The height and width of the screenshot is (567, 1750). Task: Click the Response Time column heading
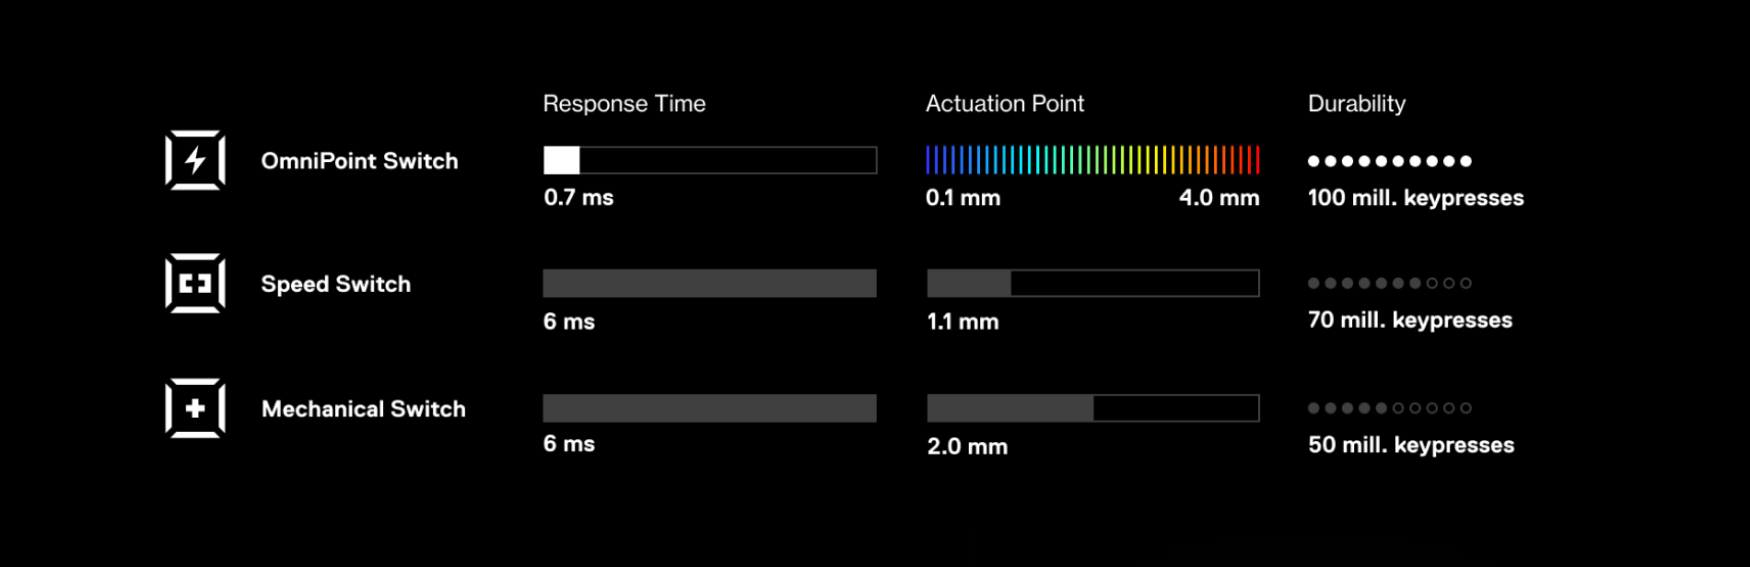(624, 104)
